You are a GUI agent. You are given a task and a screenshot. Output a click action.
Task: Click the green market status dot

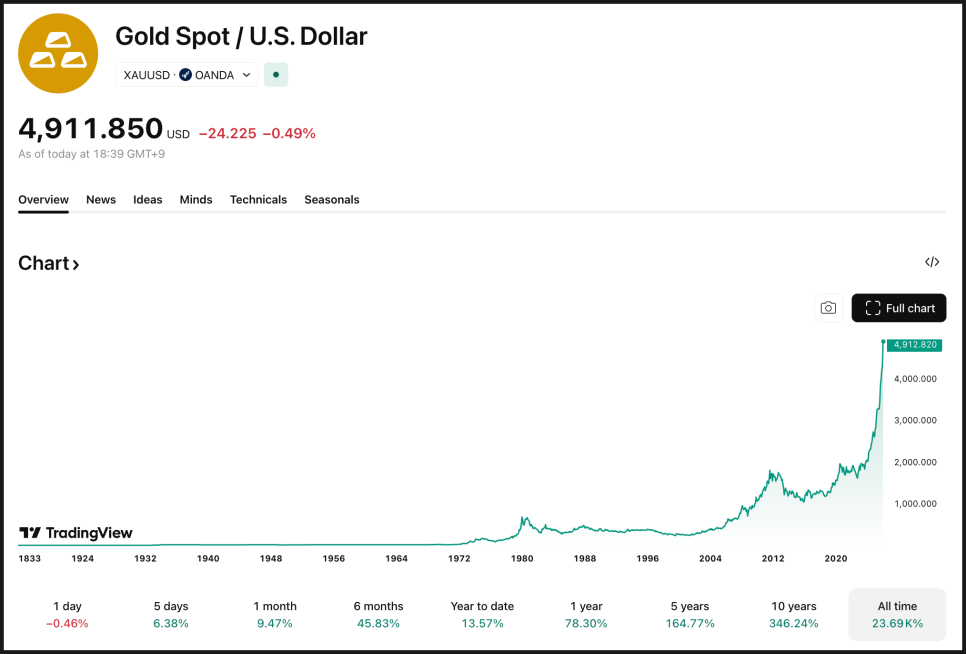click(x=276, y=75)
